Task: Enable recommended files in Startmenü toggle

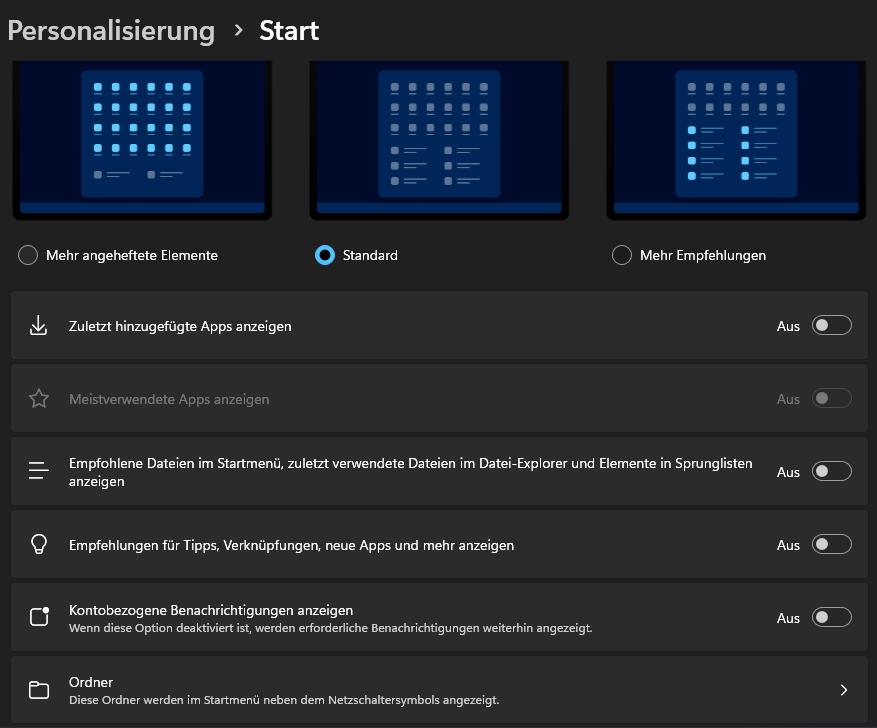Action: 832,471
